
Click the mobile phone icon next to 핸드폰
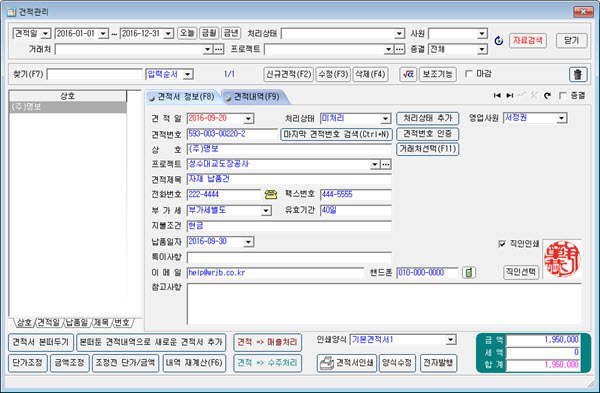tap(469, 273)
